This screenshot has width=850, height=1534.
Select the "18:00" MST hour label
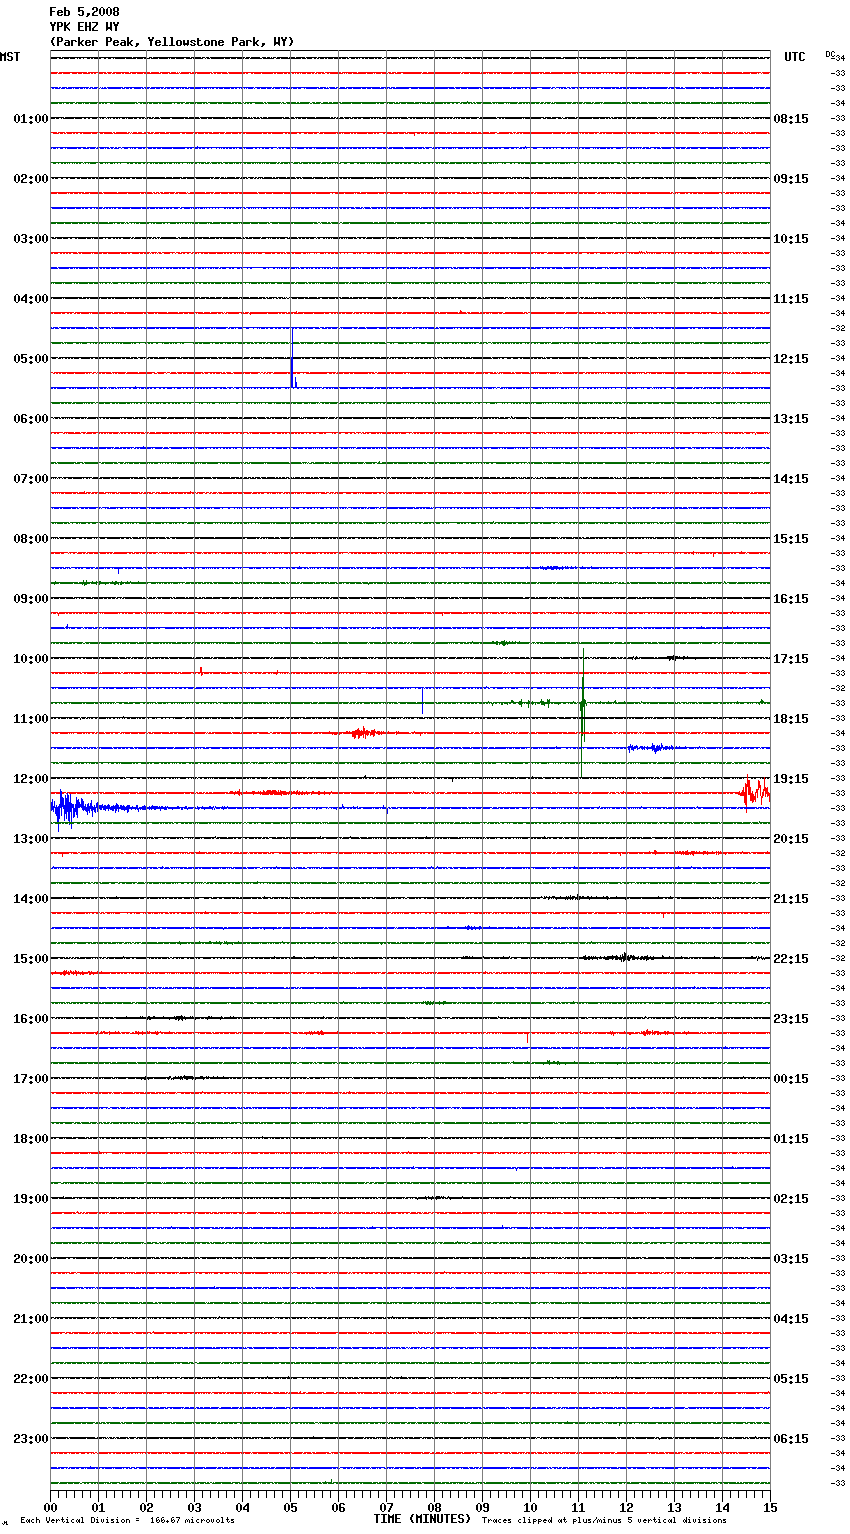pyautogui.click(x=31, y=1139)
